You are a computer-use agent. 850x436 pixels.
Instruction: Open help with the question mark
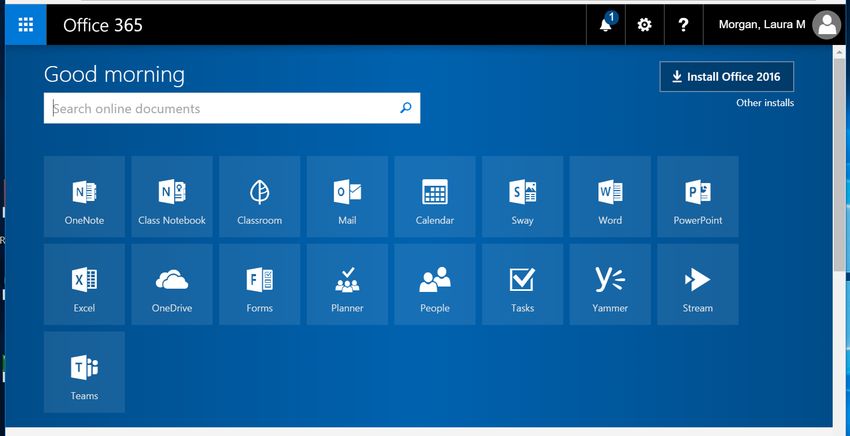pyautogui.click(x=684, y=24)
